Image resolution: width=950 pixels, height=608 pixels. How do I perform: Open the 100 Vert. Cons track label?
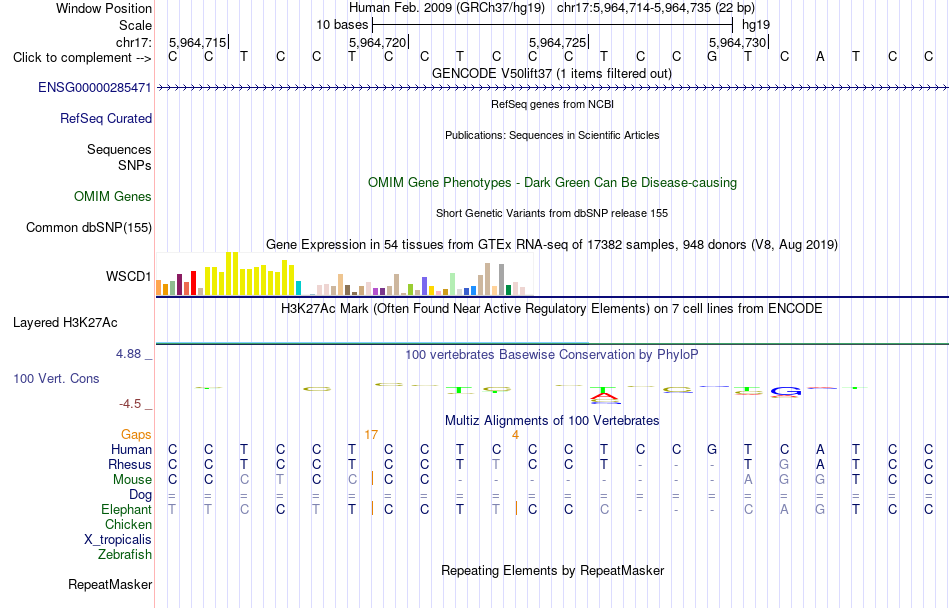pos(56,378)
